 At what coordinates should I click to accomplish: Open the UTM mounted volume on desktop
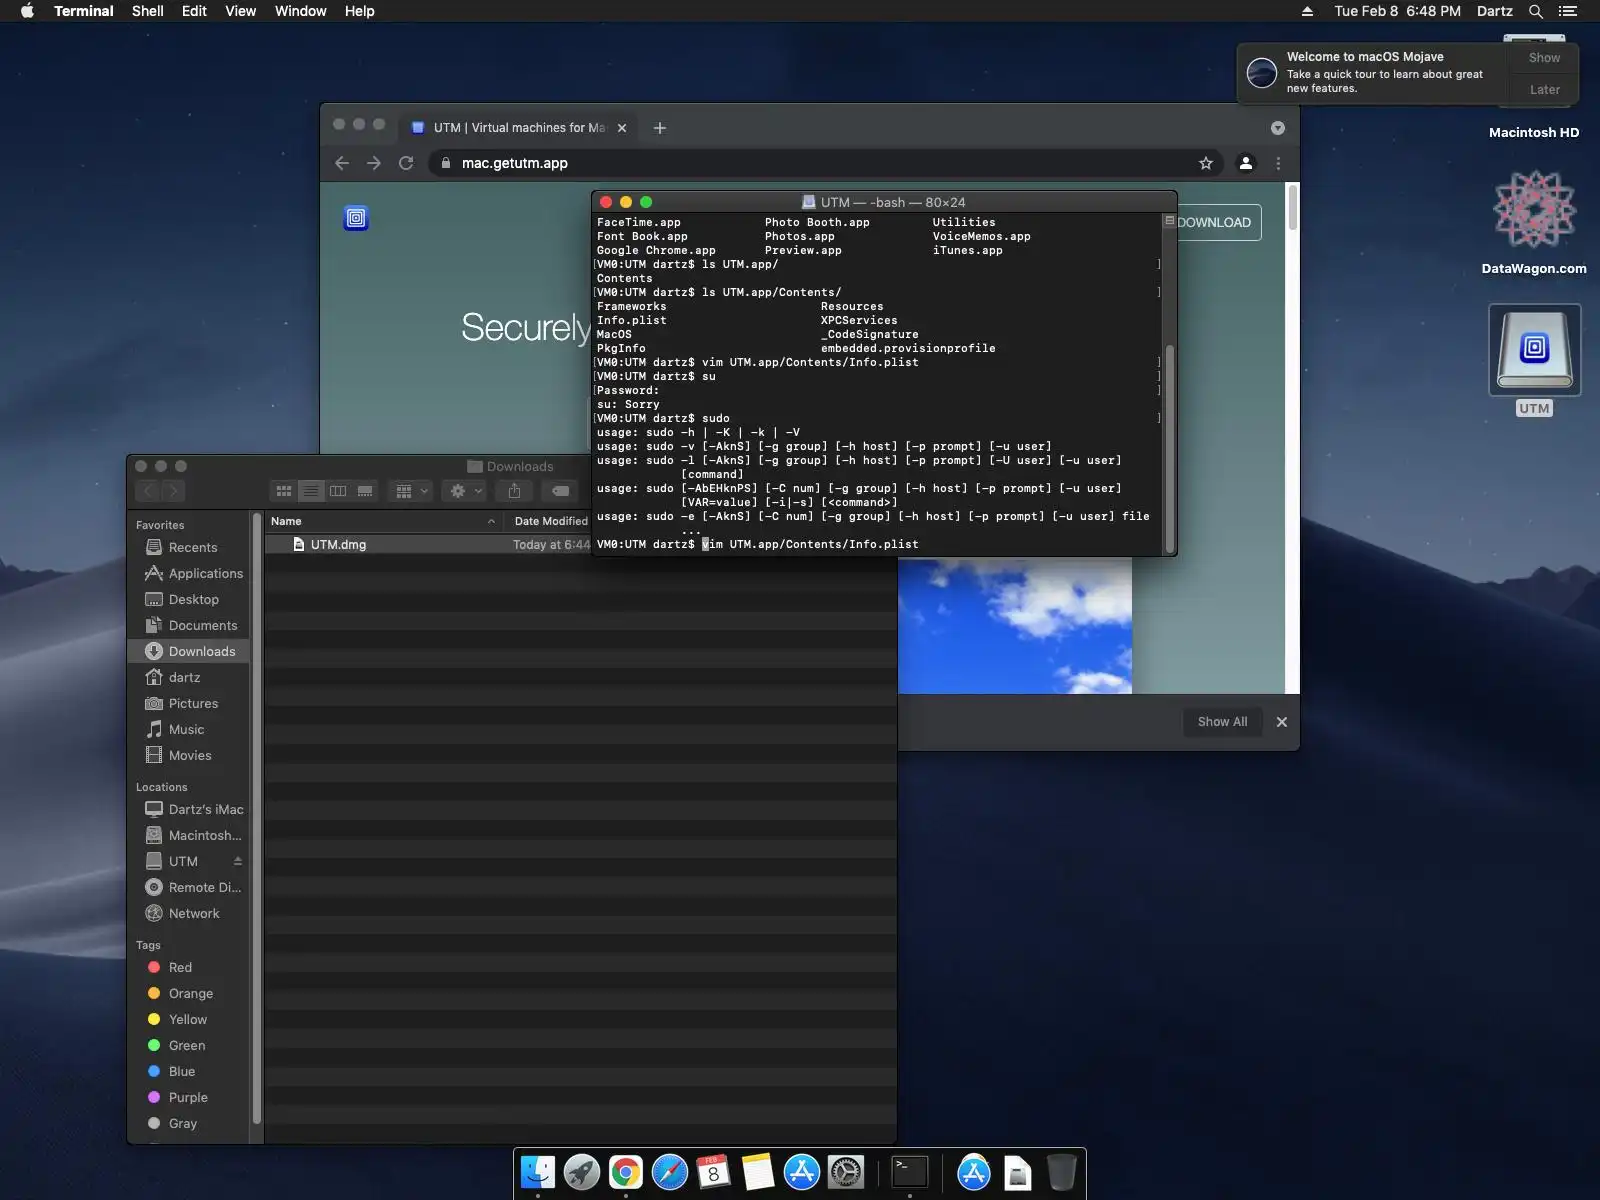pos(1535,360)
